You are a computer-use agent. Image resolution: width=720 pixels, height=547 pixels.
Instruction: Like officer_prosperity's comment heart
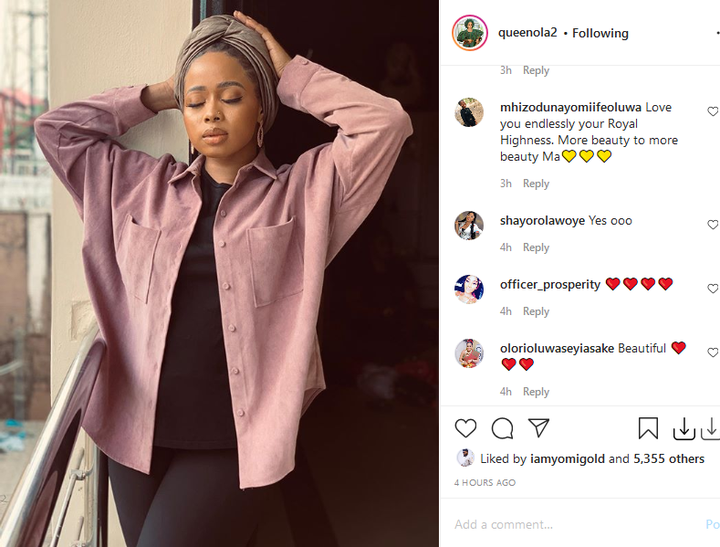coord(713,288)
